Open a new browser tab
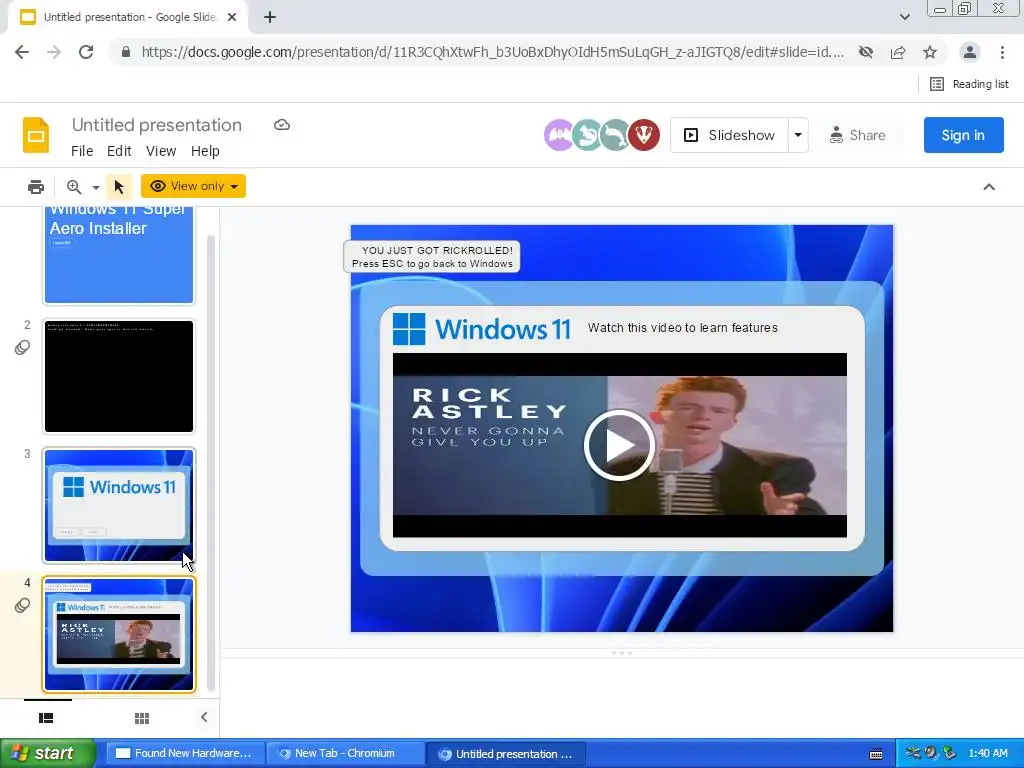This screenshot has height=768, width=1024. click(x=270, y=17)
